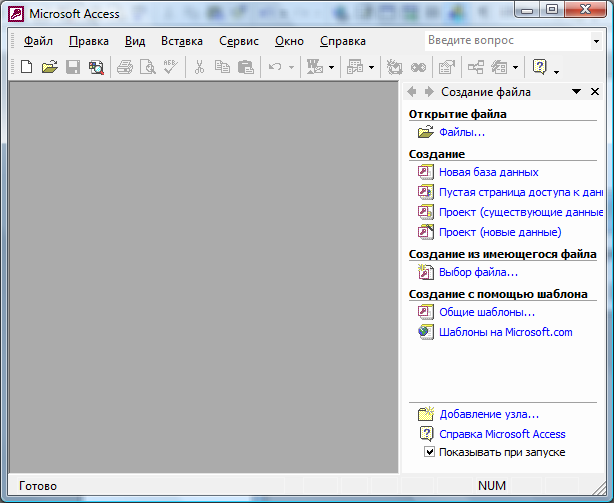Expand the New Object dropdown arrow

(516, 67)
